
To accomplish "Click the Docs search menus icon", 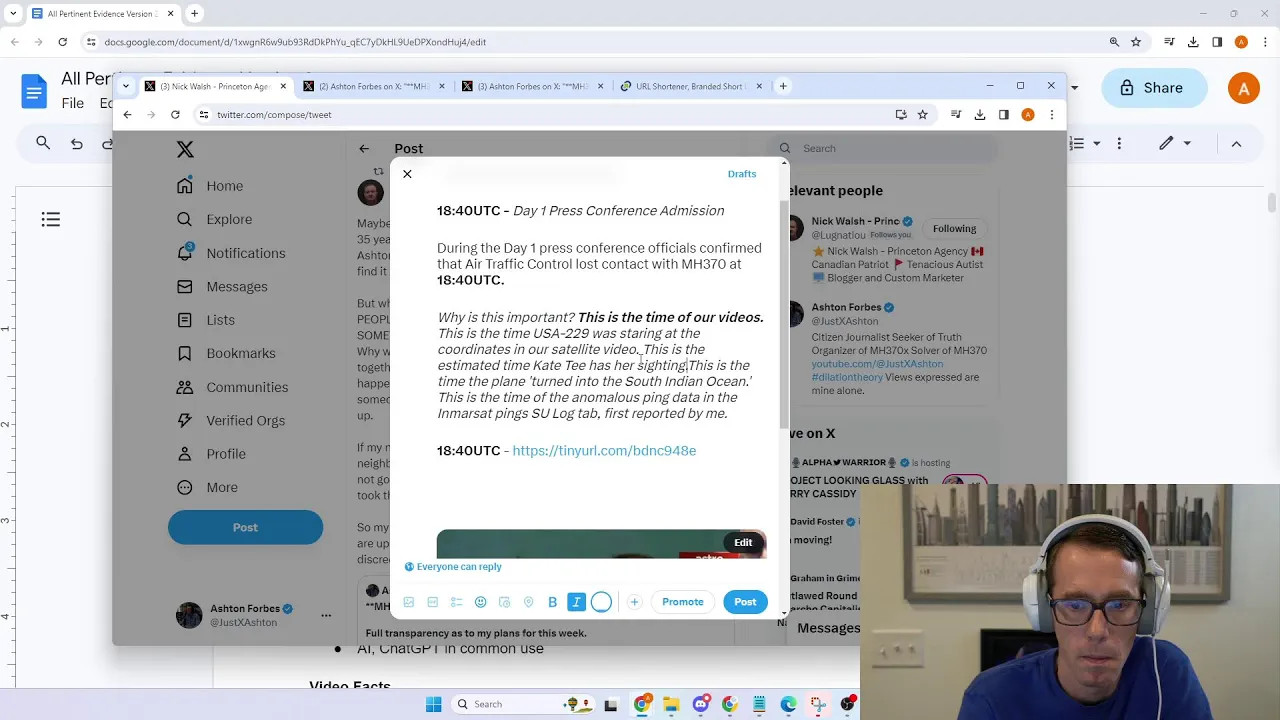I will click(x=43, y=144).
